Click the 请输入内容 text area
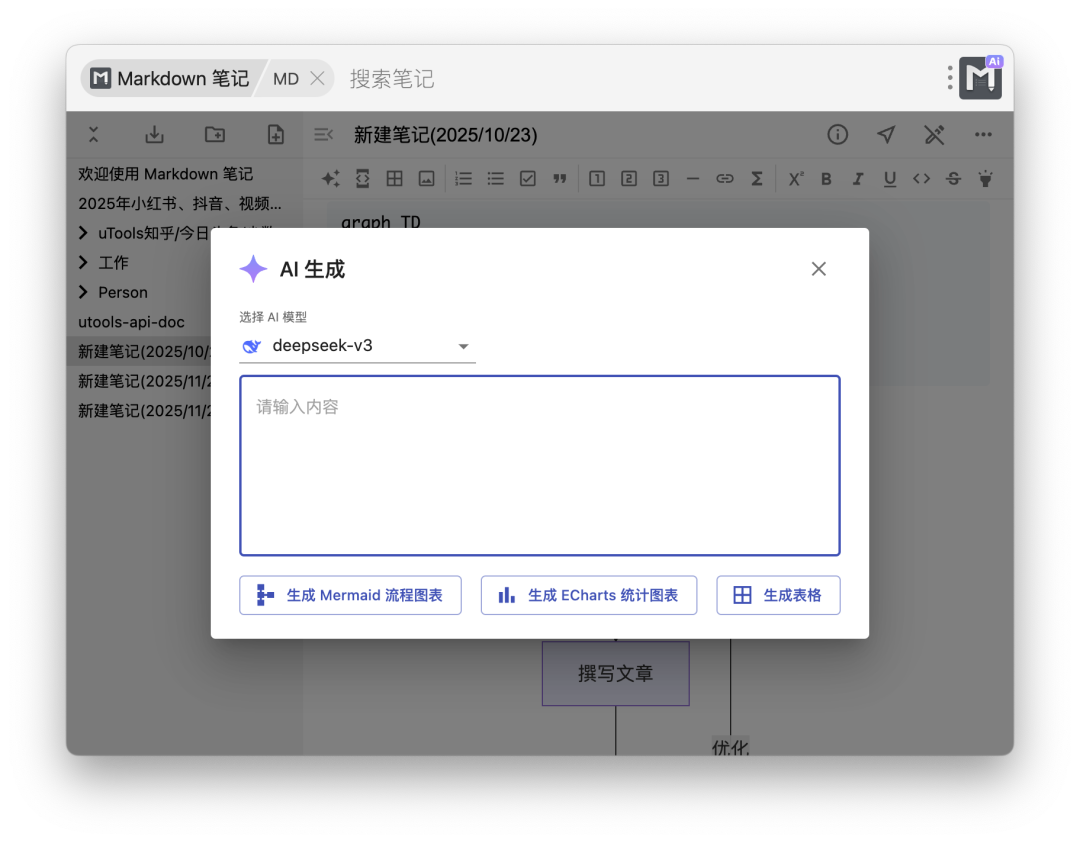This screenshot has width=1080, height=843. [540, 466]
